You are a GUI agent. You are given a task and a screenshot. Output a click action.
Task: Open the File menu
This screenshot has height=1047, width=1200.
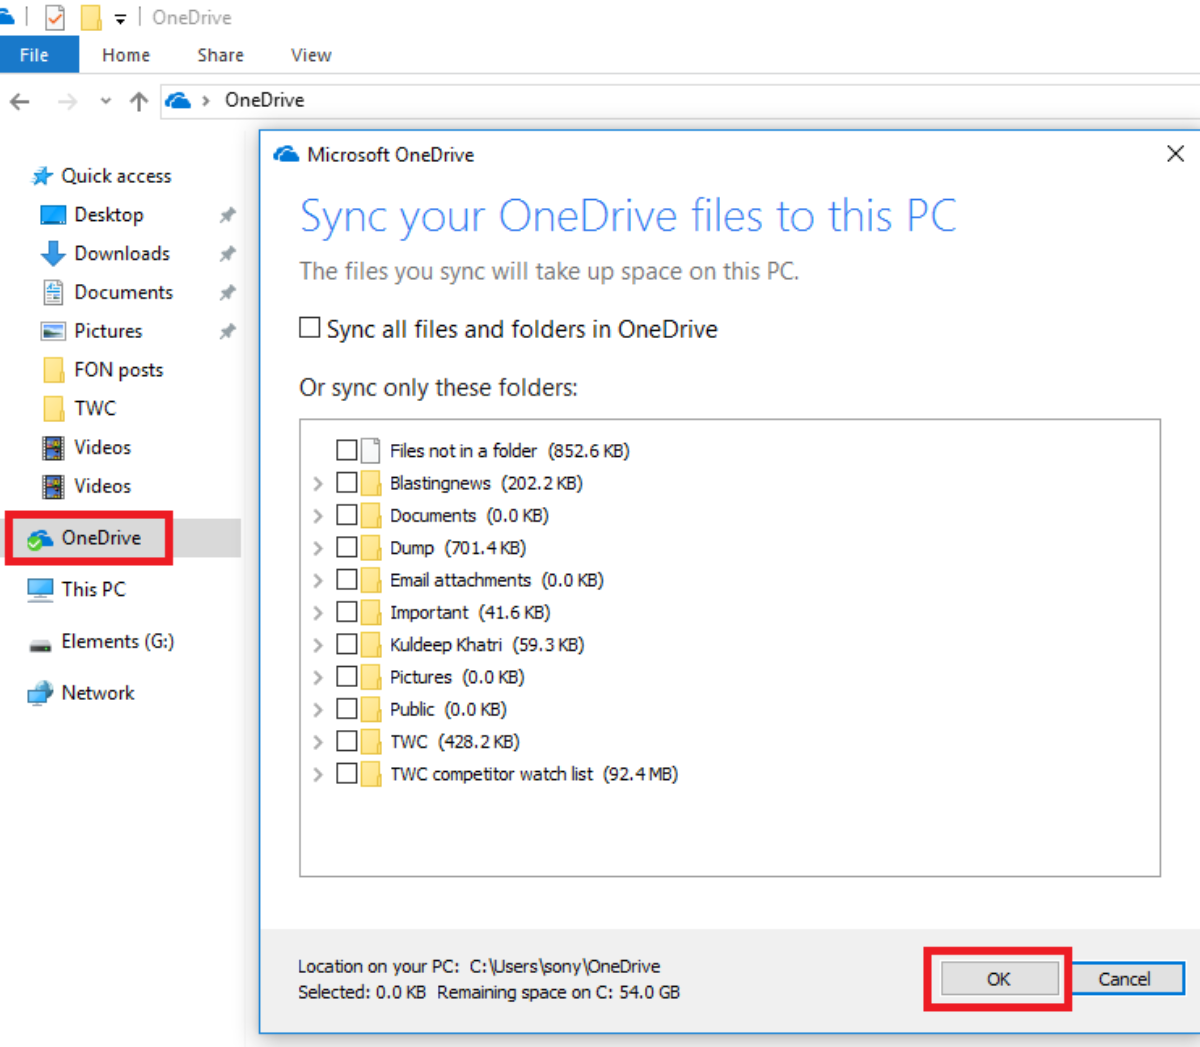[34, 55]
